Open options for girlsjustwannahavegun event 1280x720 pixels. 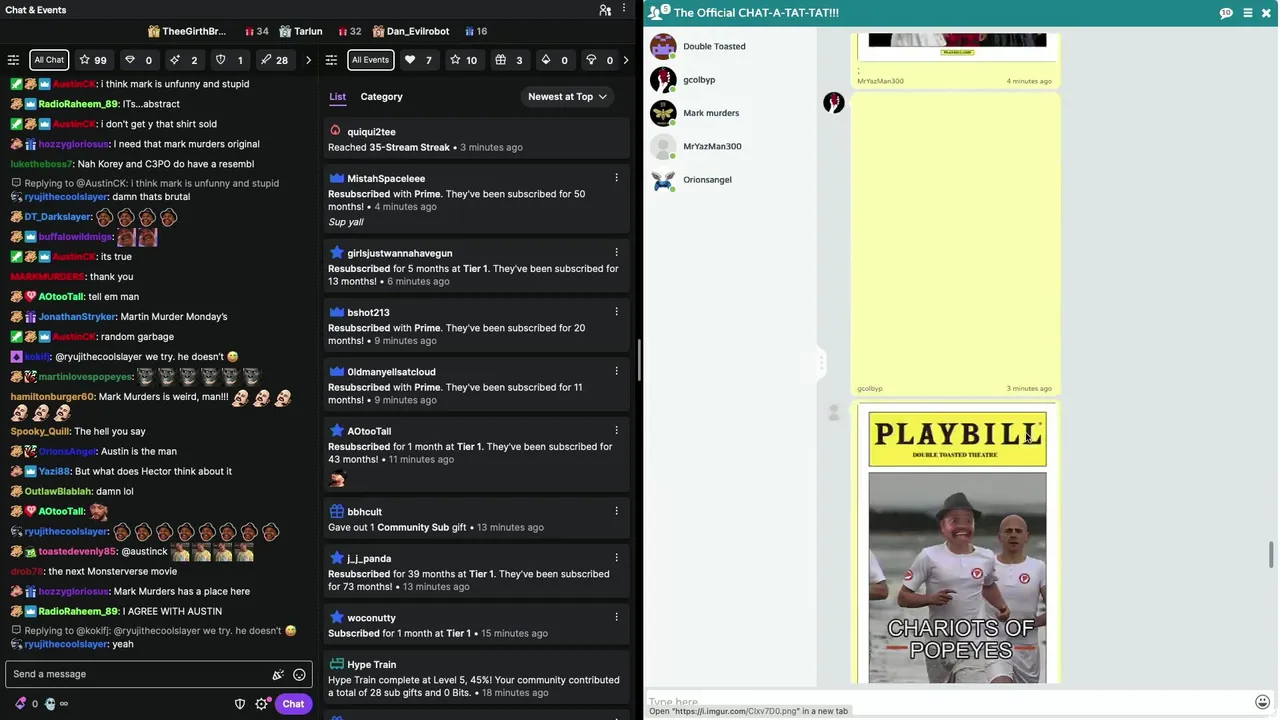coord(616,253)
